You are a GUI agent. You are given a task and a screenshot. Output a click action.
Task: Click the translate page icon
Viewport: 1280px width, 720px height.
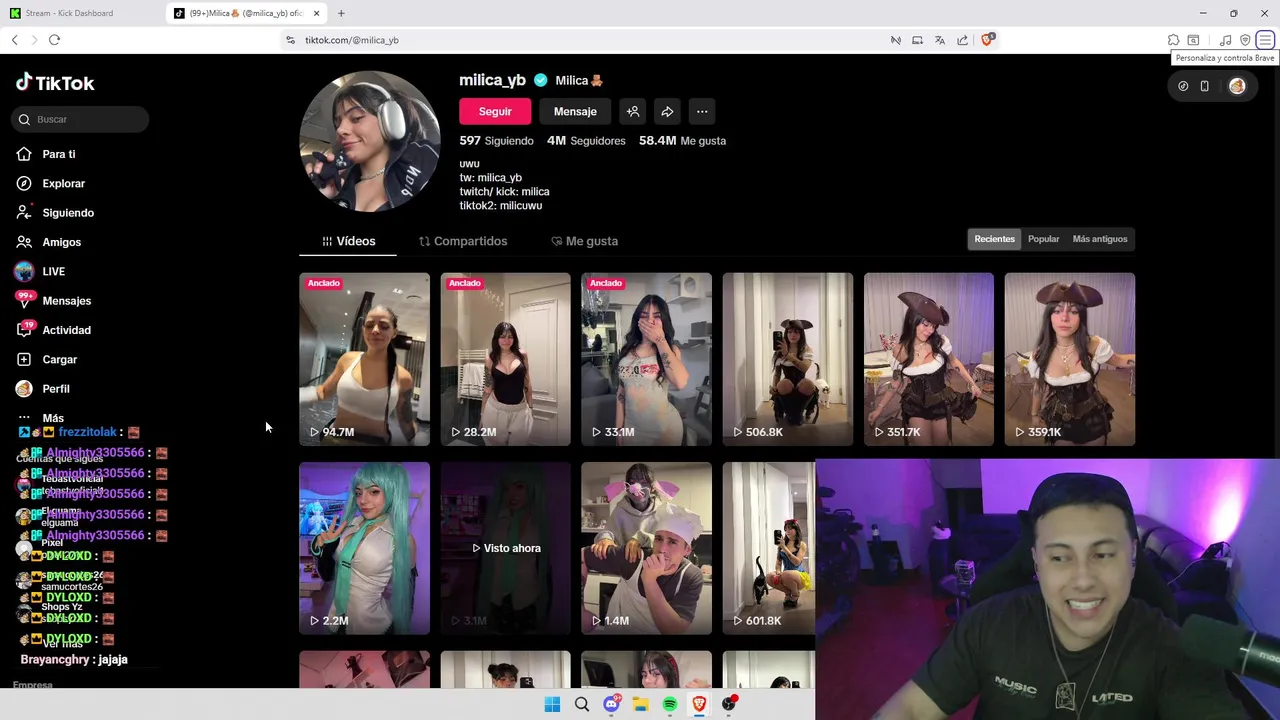tap(940, 40)
